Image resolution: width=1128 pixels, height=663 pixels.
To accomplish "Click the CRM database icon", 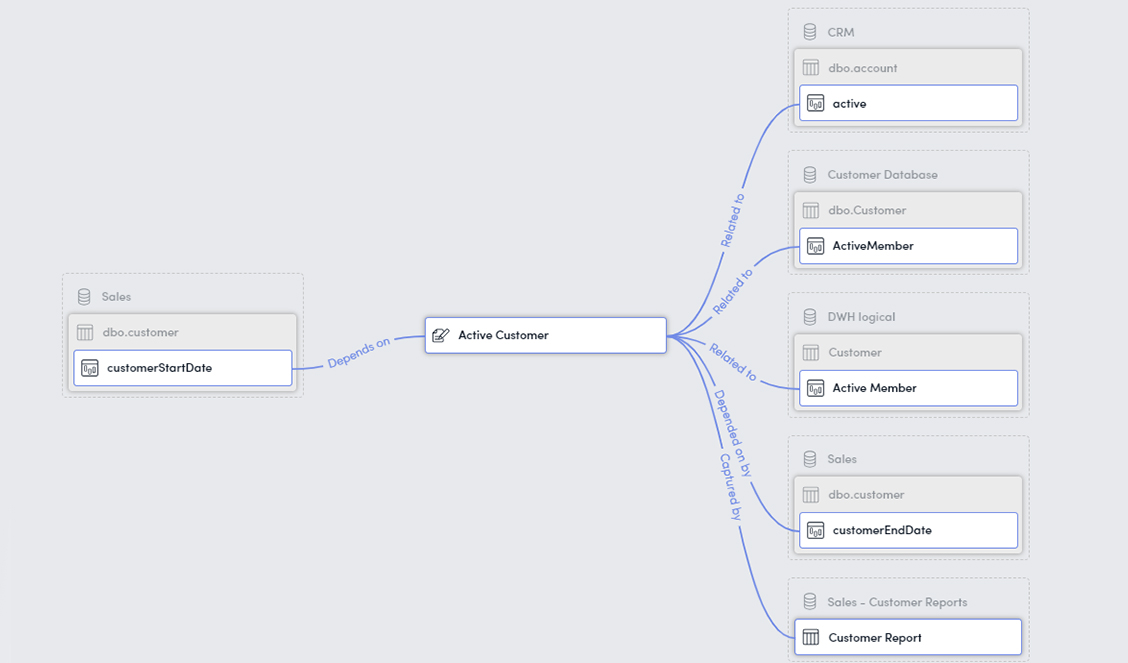I will (810, 32).
